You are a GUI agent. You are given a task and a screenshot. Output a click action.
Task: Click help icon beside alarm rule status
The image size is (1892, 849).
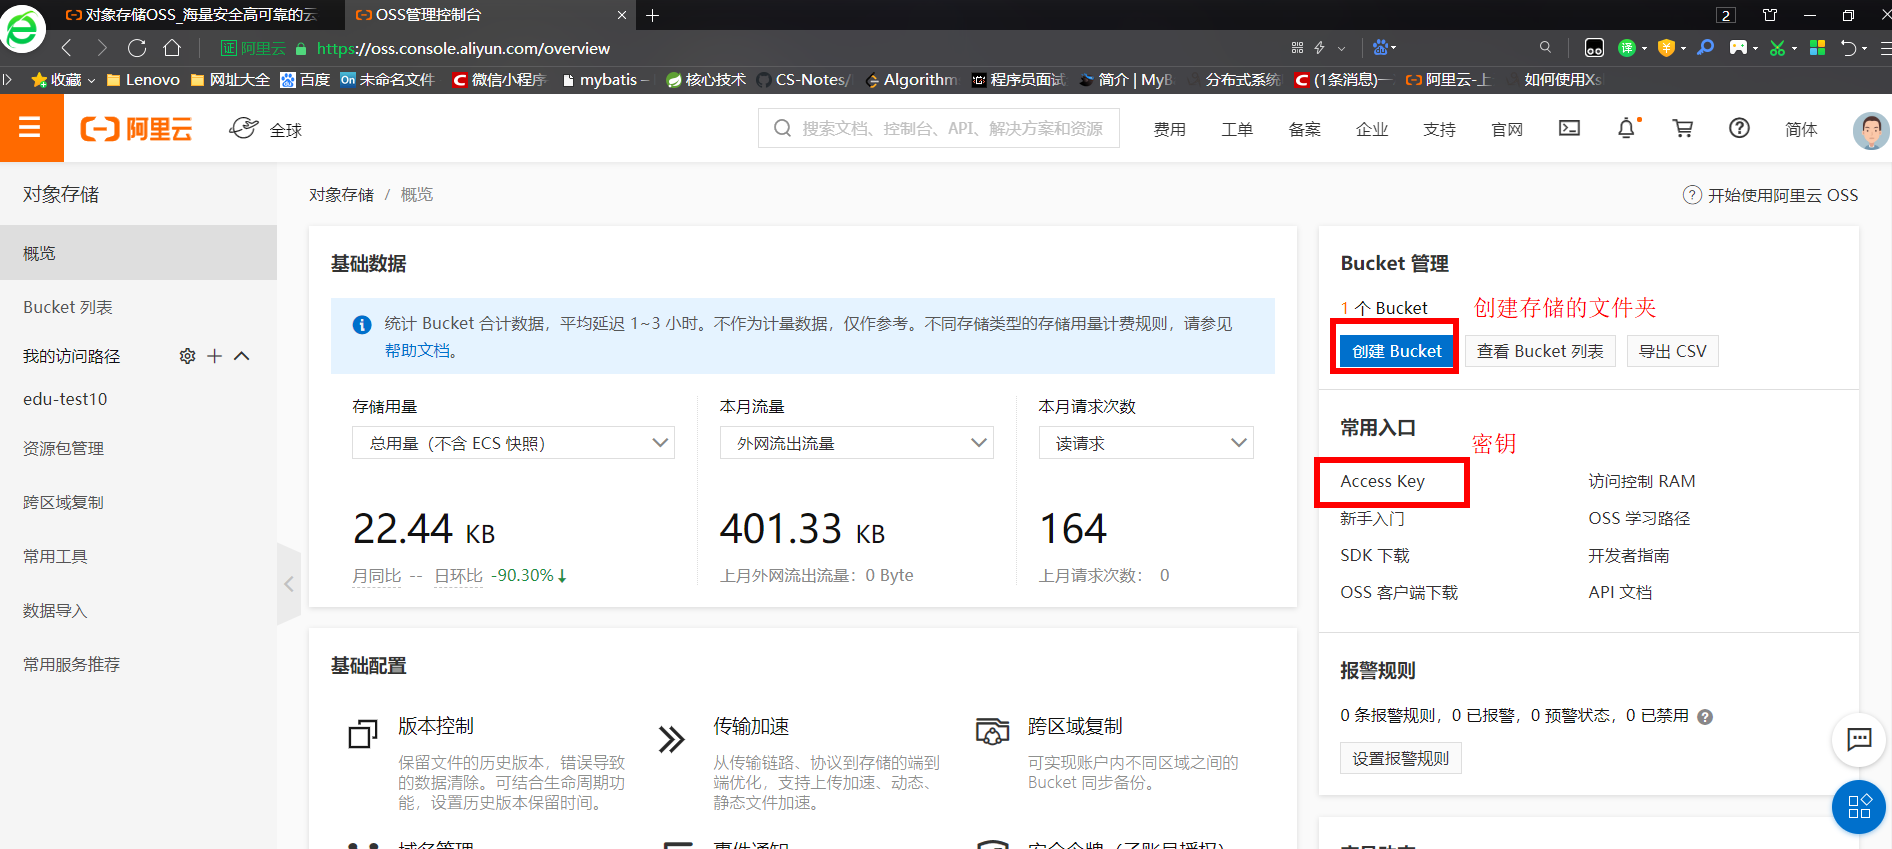pos(1705,716)
